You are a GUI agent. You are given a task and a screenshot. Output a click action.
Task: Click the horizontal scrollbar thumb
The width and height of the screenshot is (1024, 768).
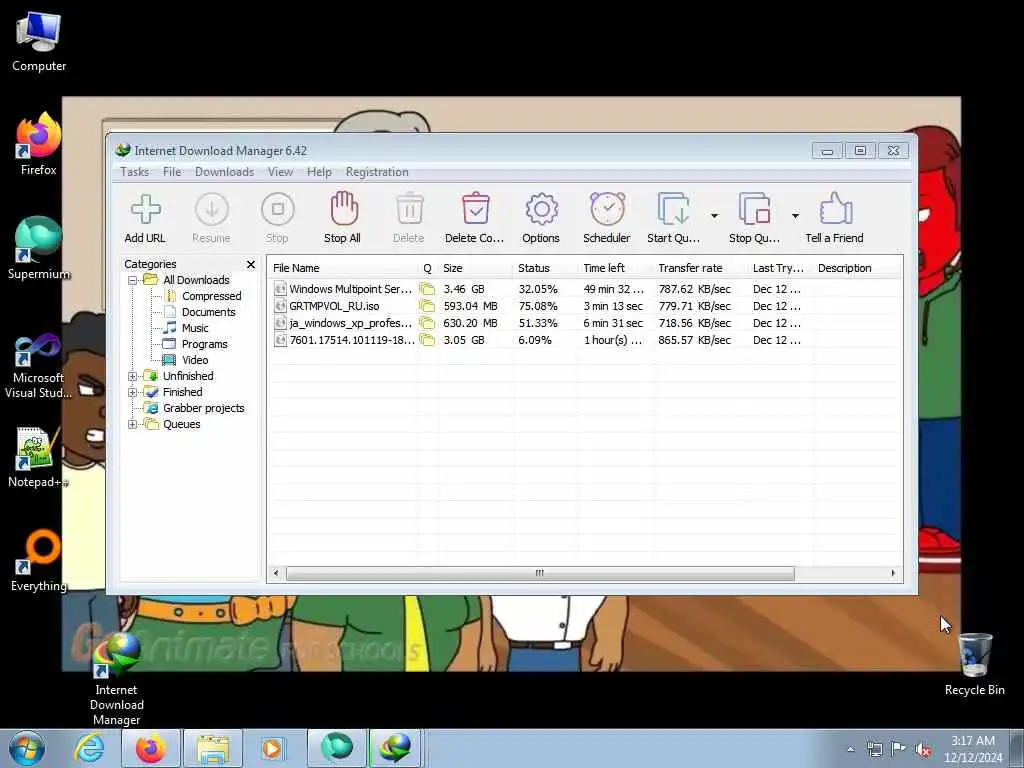(540, 573)
